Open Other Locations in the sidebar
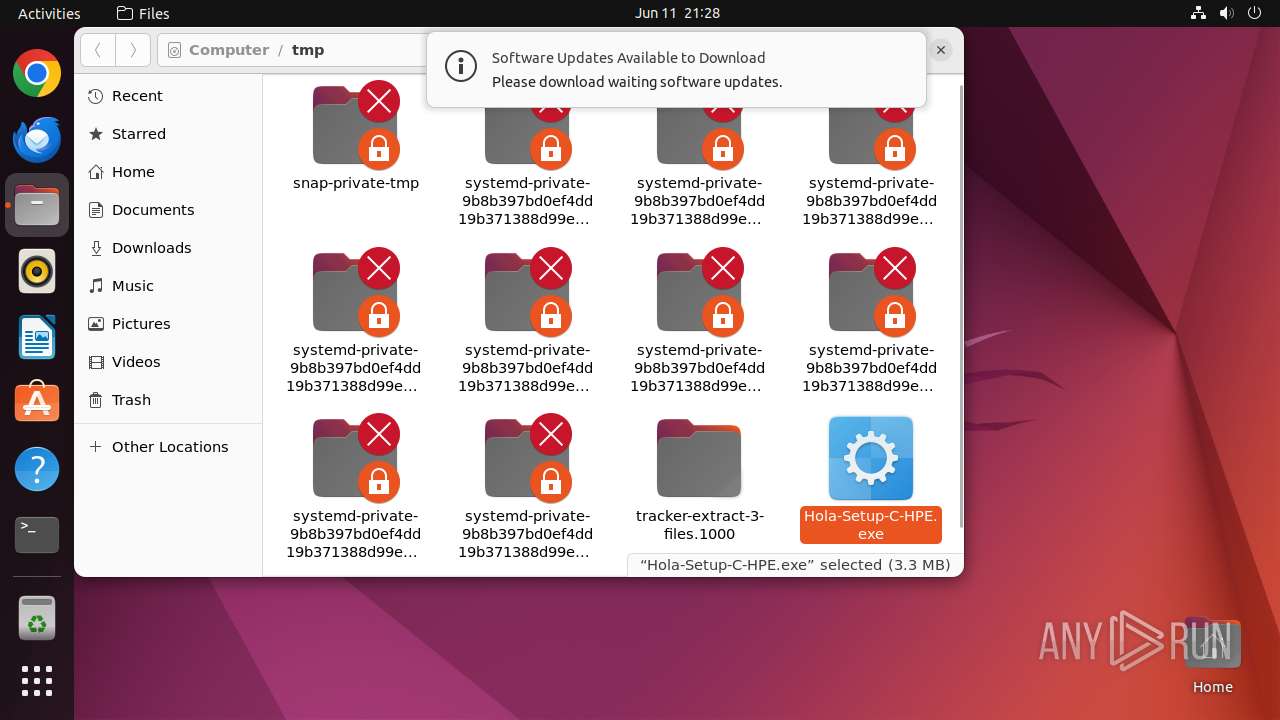The width and height of the screenshot is (1280, 720). pyautogui.click(x=168, y=447)
